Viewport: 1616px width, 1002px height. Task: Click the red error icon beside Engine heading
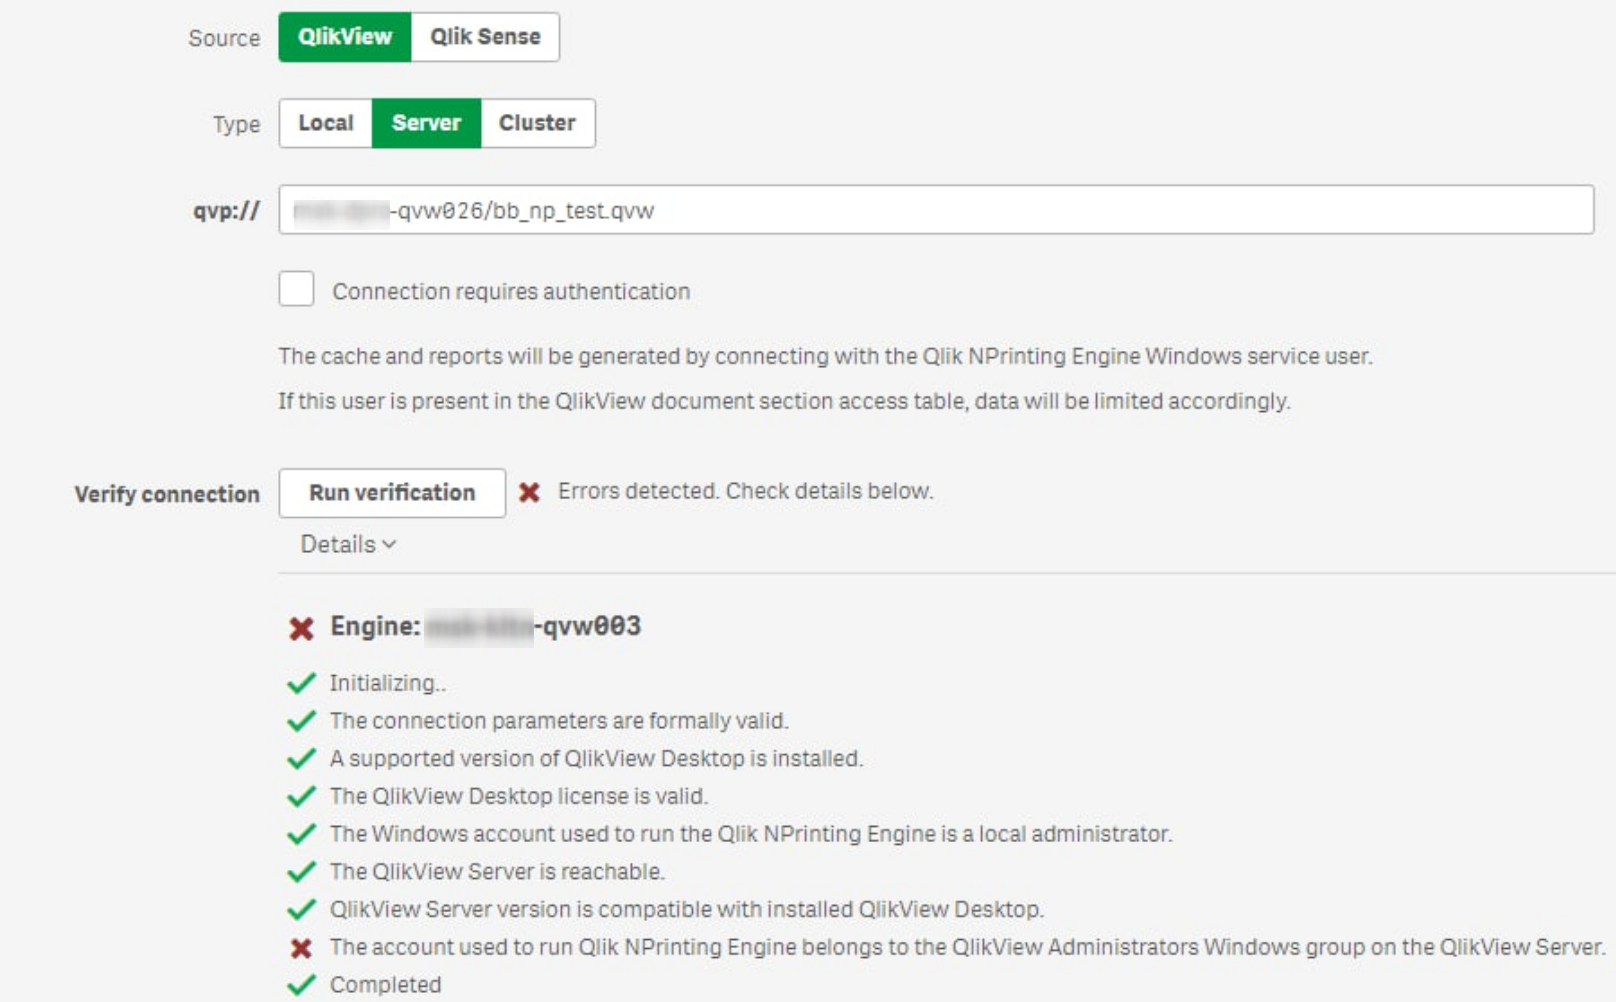coord(301,628)
